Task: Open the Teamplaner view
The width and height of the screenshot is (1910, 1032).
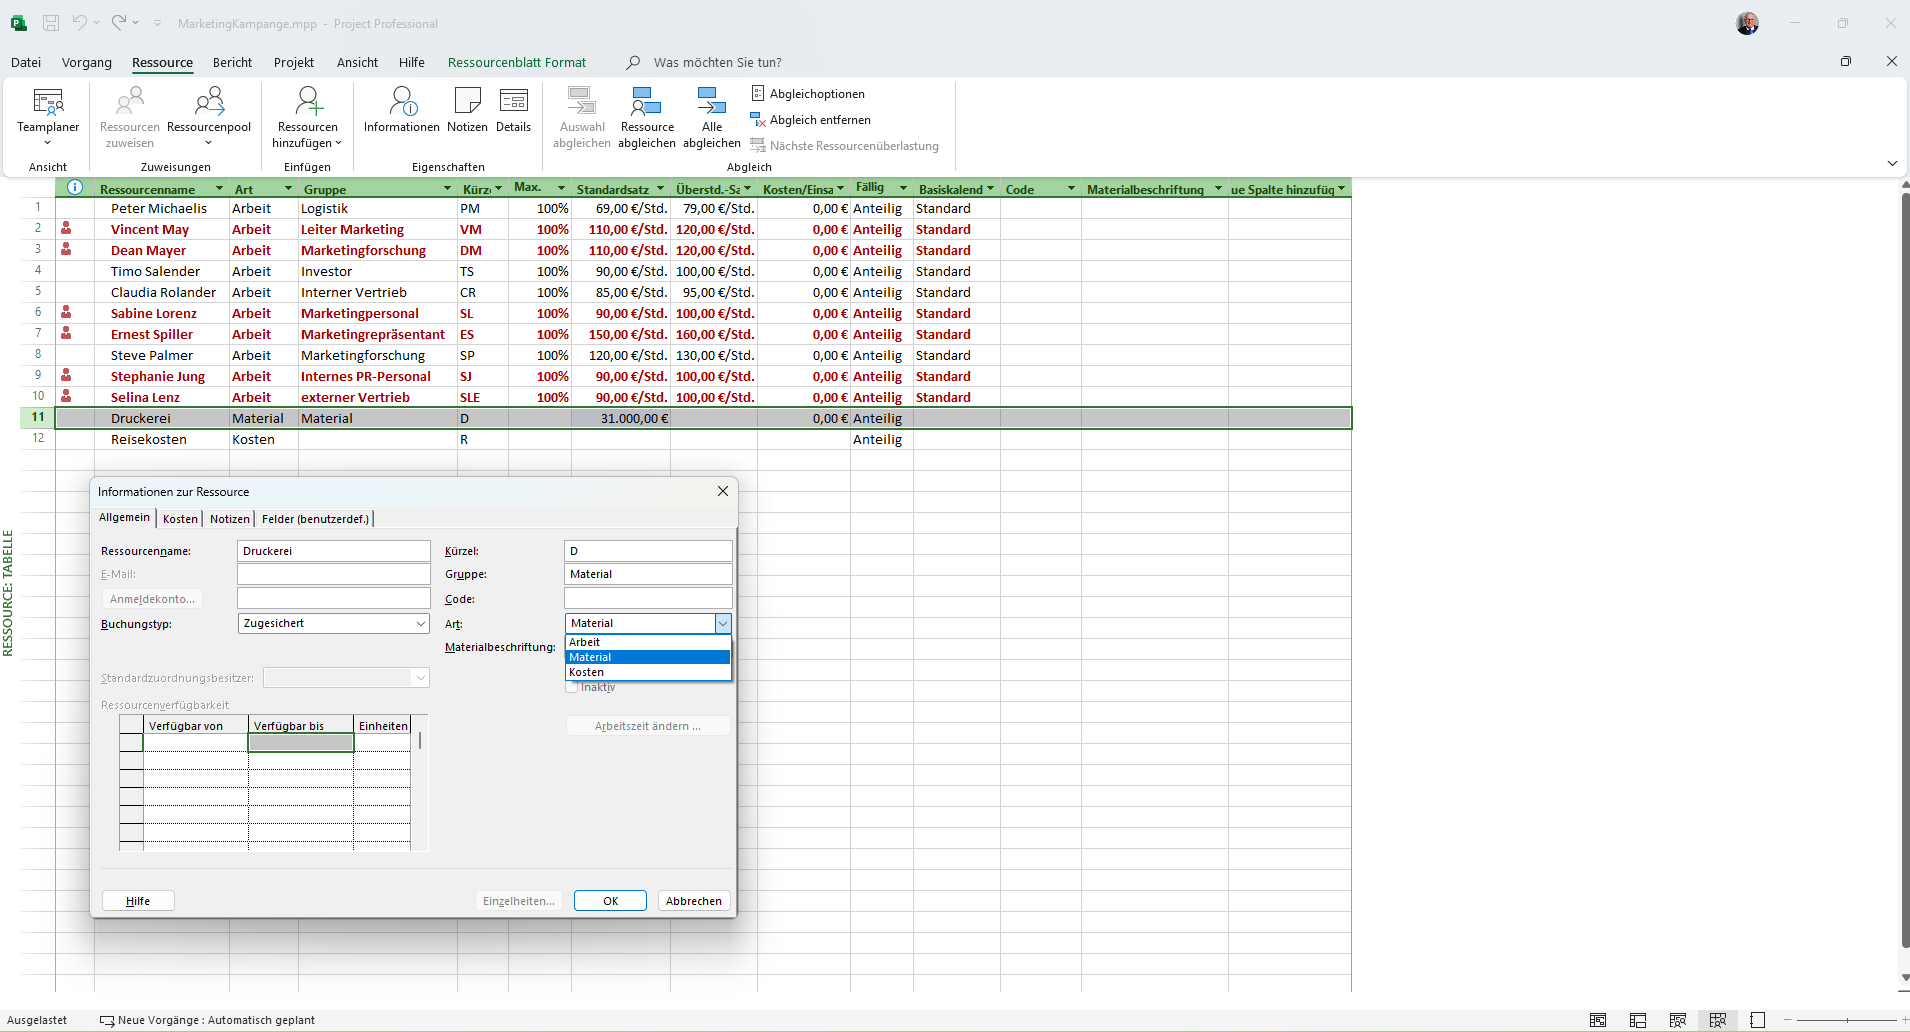Action: click(48, 117)
